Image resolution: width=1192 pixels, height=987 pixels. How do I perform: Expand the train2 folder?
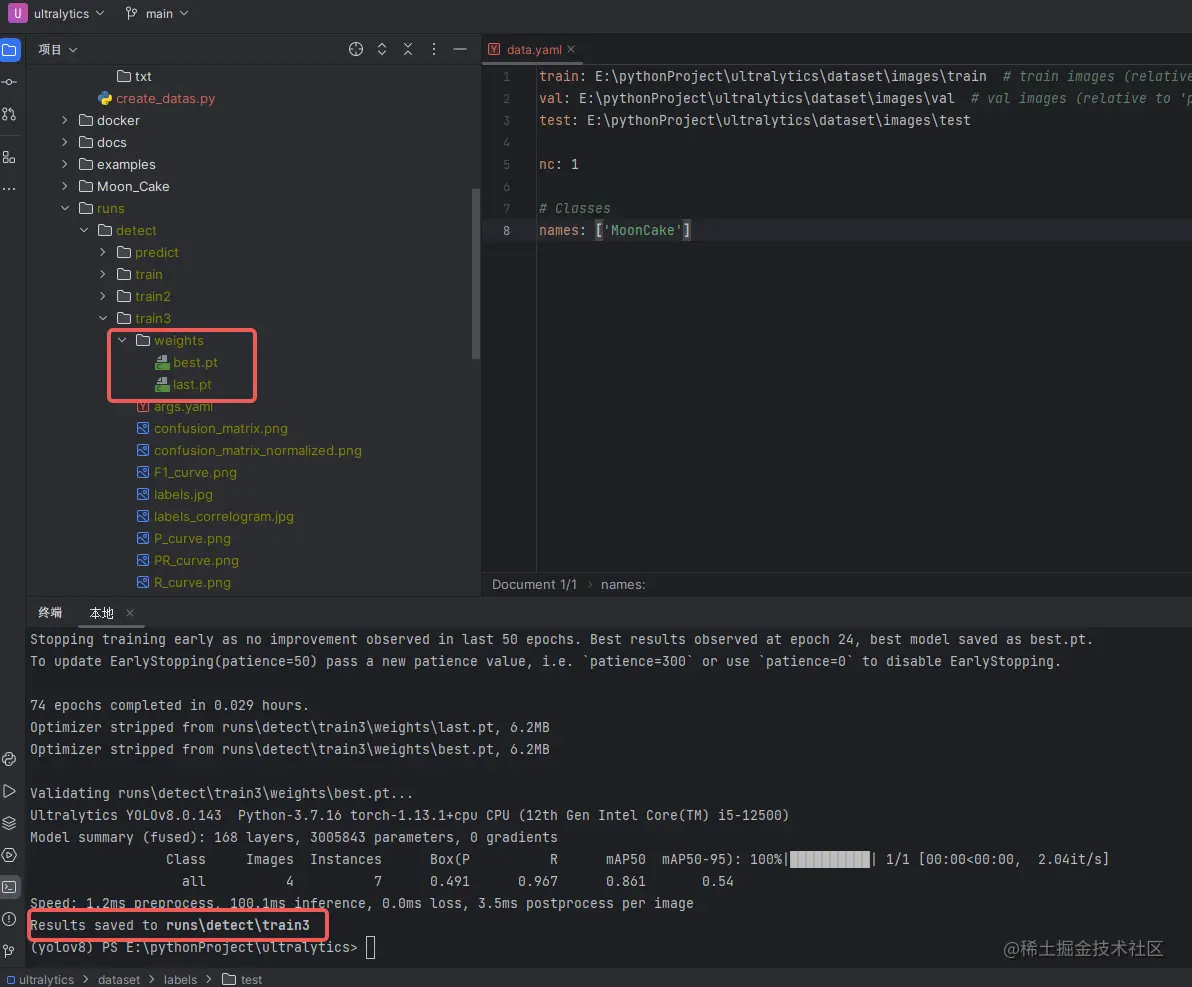point(103,297)
